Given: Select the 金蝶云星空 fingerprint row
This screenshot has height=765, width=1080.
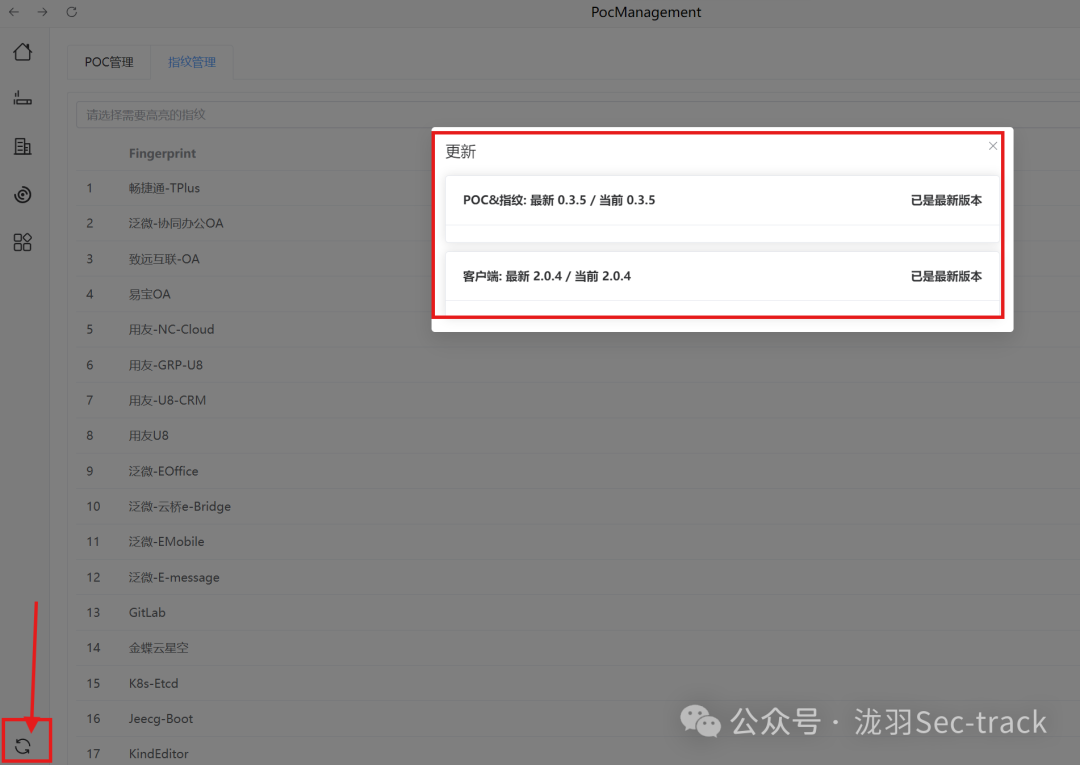Looking at the screenshot, I should coord(577,647).
